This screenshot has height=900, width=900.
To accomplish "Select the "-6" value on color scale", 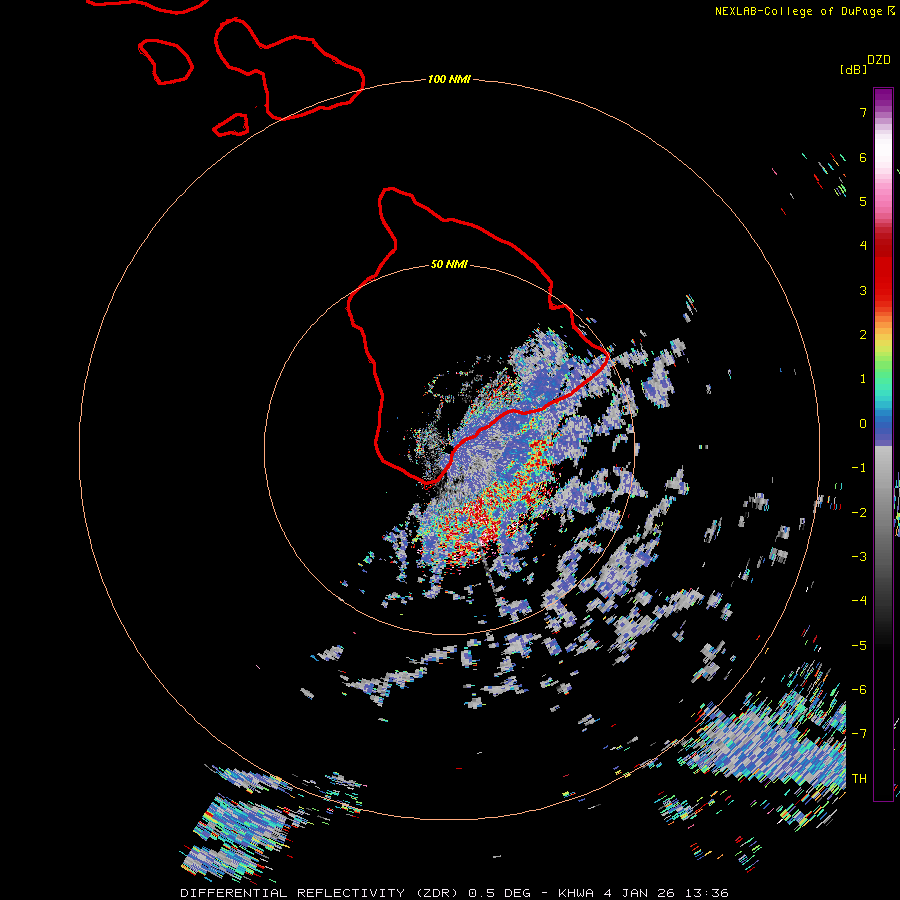I will coord(859,690).
